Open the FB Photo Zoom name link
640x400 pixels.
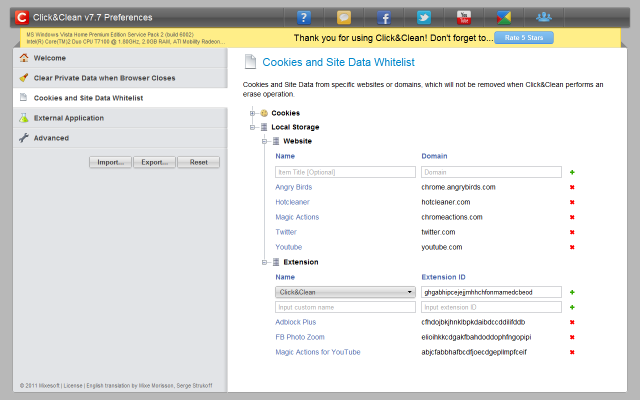click(300, 337)
